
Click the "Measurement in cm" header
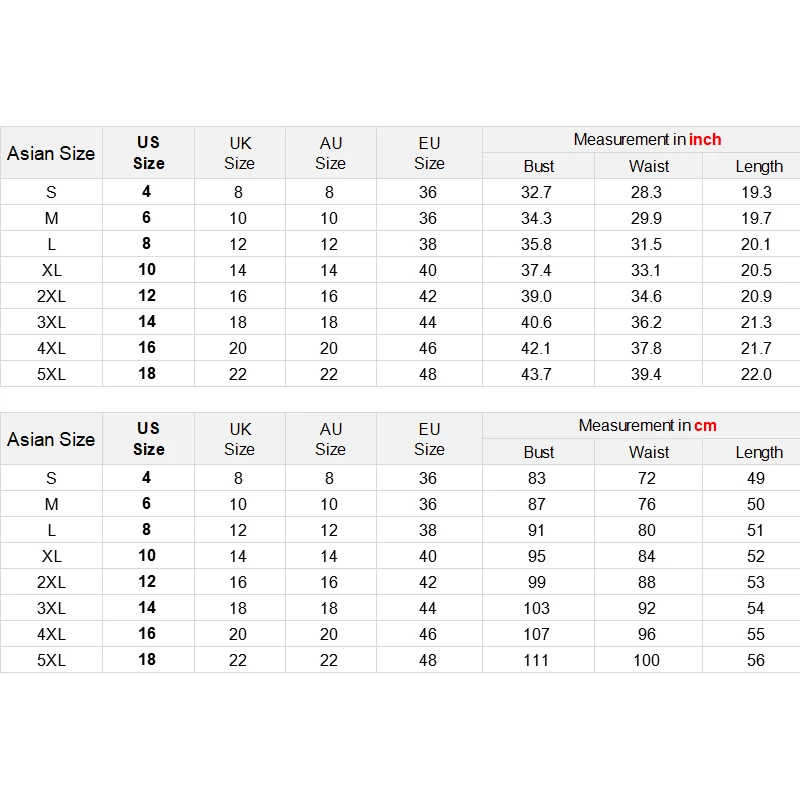(647, 426)
